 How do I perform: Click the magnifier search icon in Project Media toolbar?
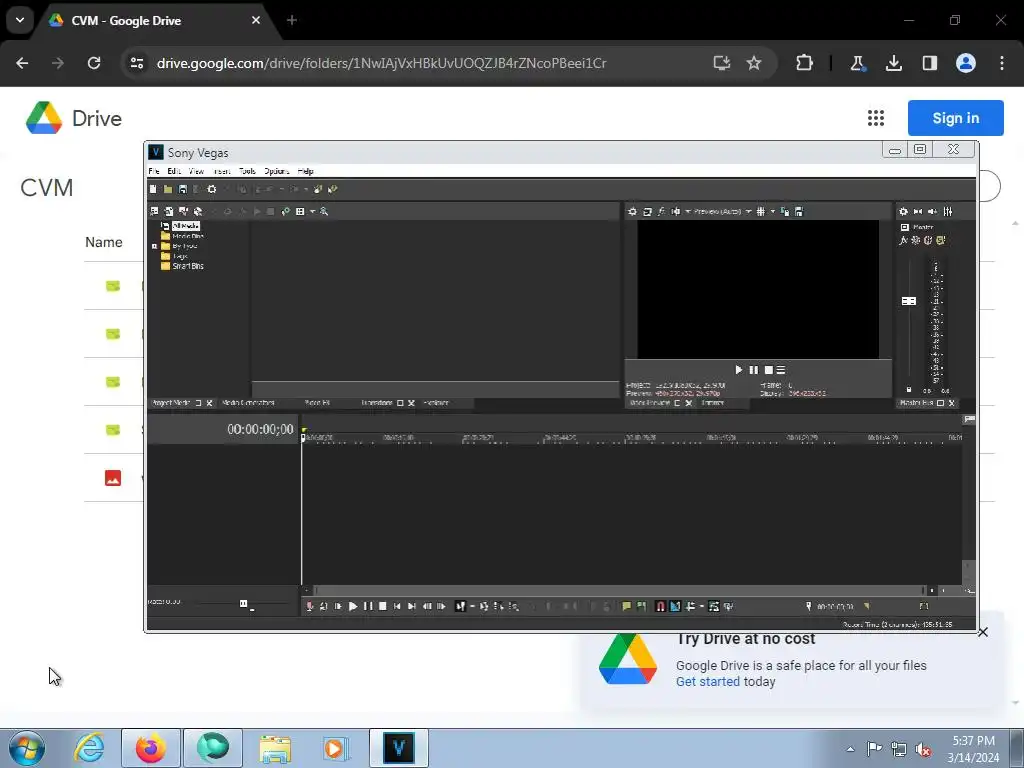324,212
